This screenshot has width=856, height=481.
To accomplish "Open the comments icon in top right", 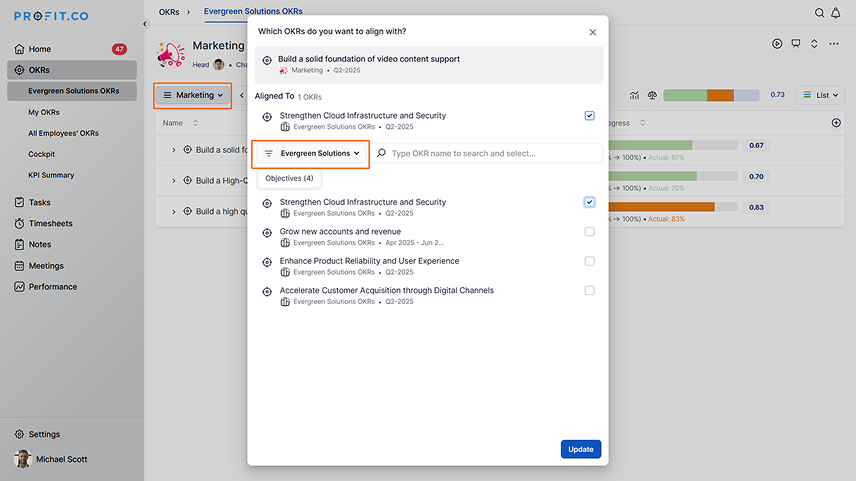I will (796, 44).
